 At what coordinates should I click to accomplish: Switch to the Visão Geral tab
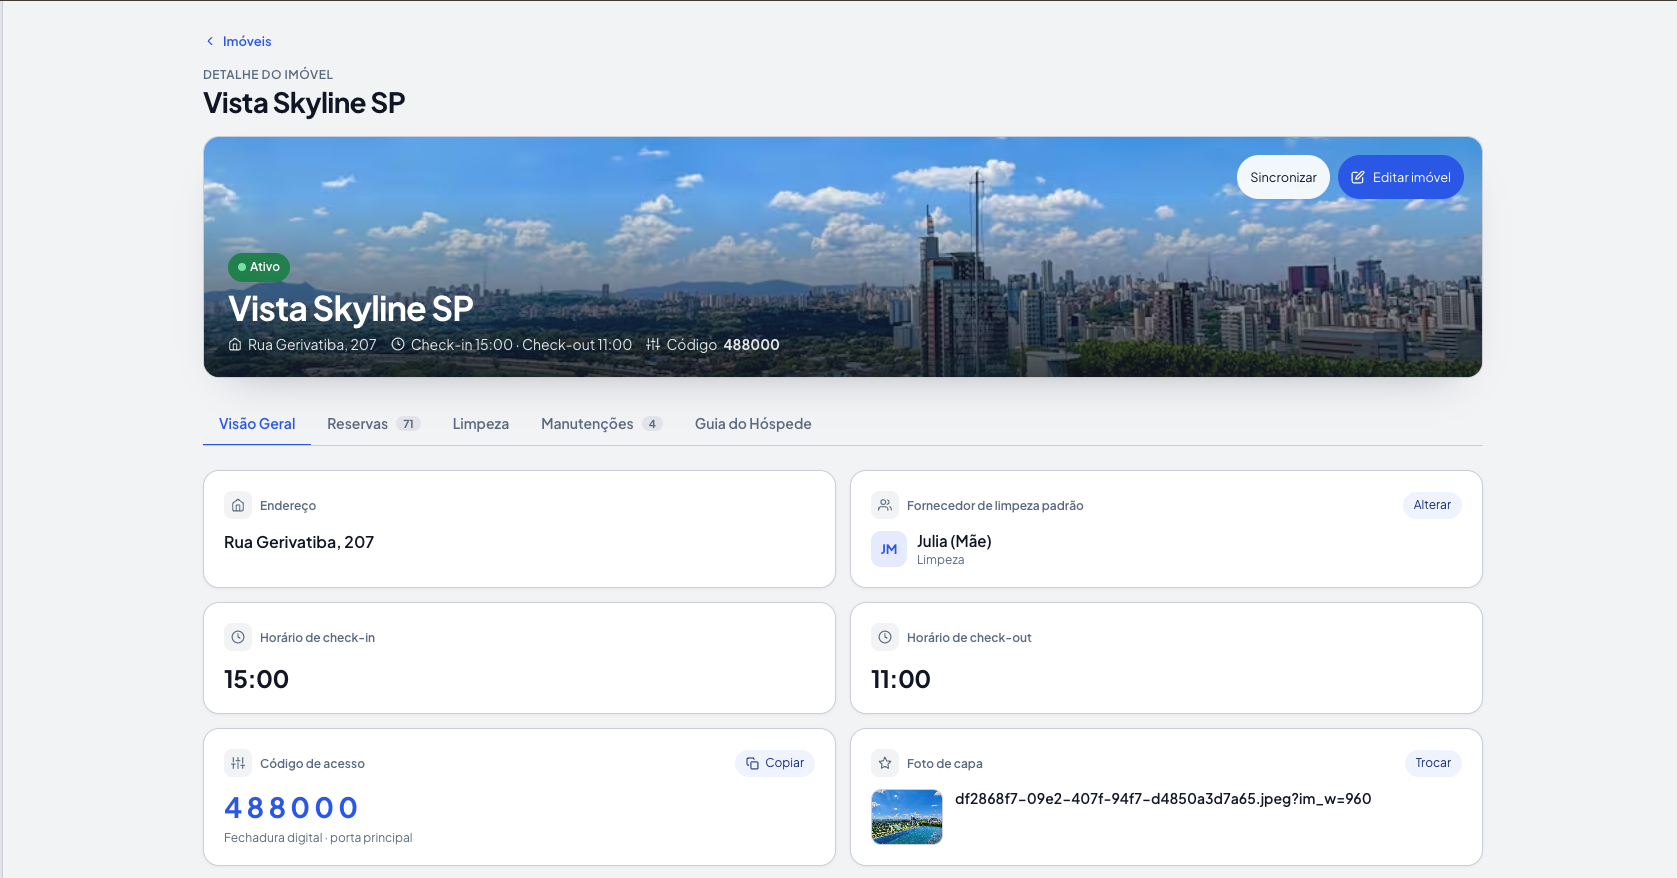[257, 424]
